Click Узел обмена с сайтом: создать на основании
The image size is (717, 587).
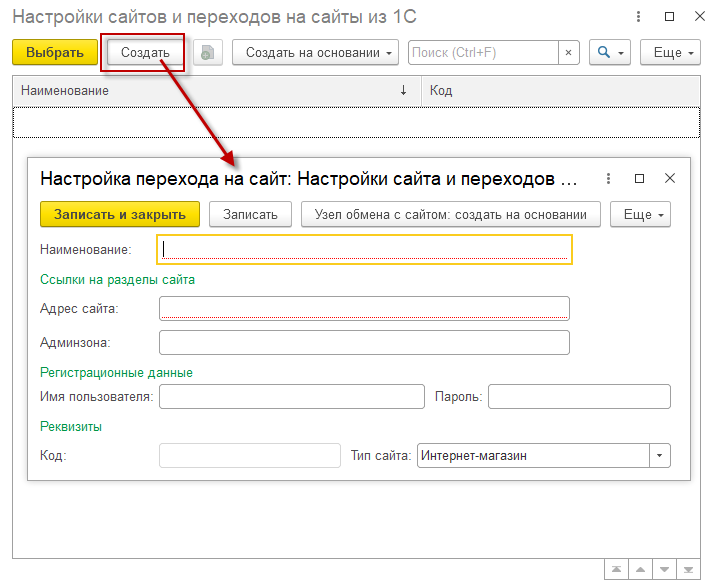[x=450, y=214]
